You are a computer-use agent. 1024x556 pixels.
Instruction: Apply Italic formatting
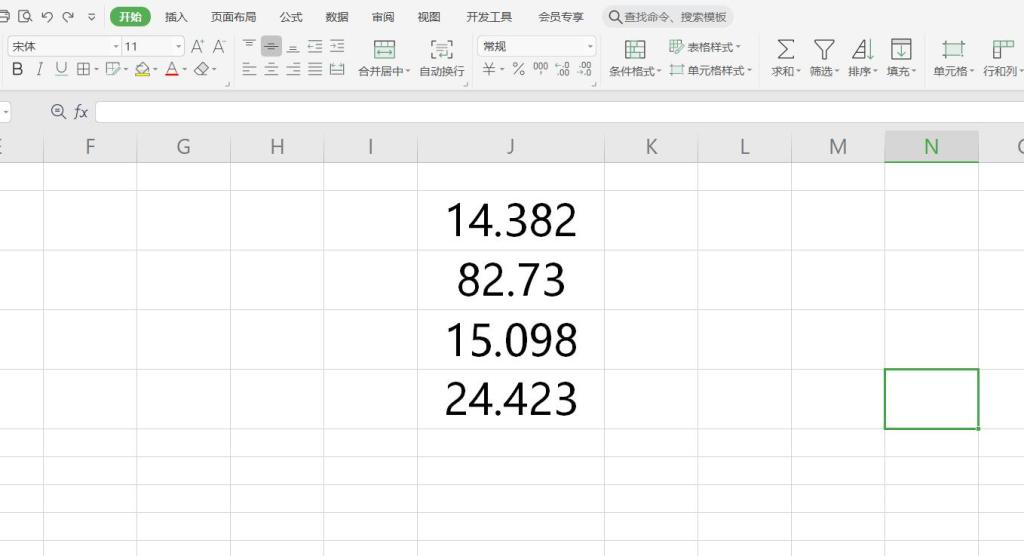pos(39,69)
